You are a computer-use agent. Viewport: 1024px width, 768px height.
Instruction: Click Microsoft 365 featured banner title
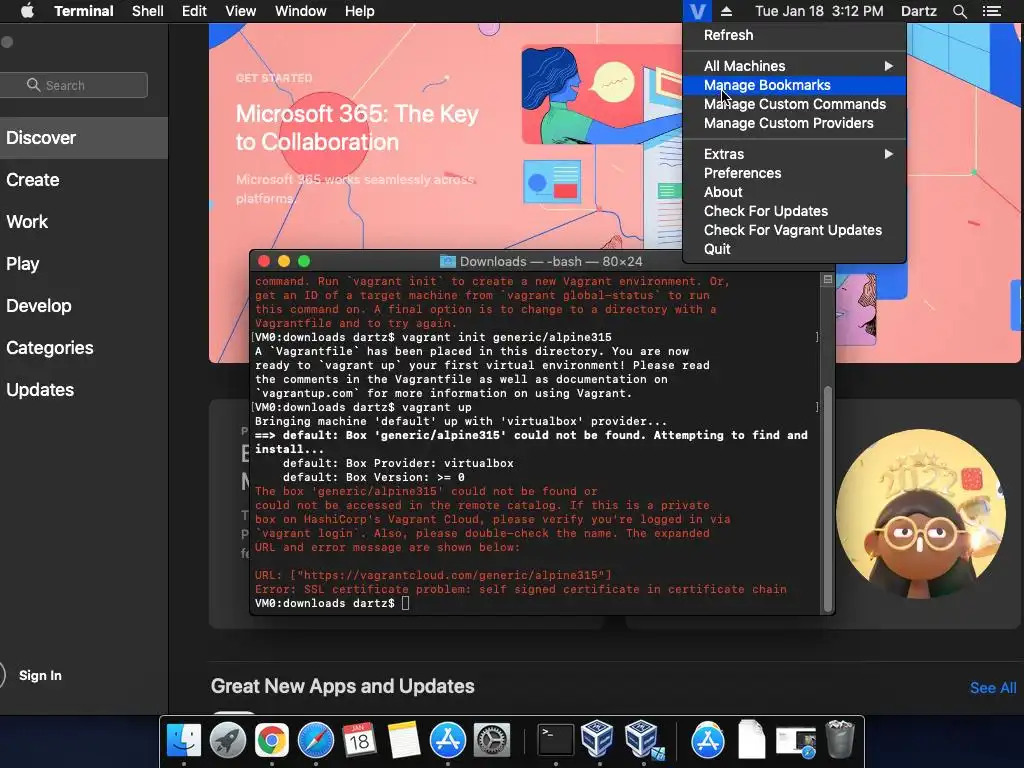pos(357,127)
